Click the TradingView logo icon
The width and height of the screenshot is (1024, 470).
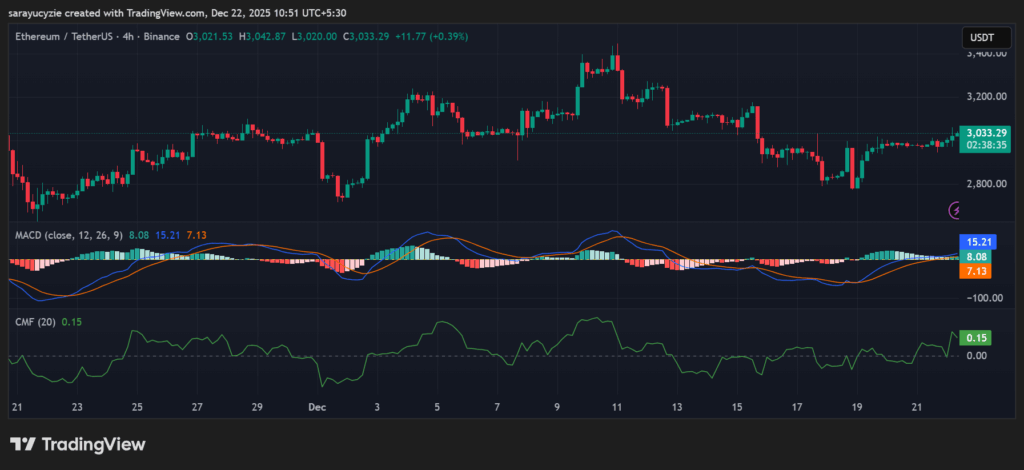pos(23,444)
